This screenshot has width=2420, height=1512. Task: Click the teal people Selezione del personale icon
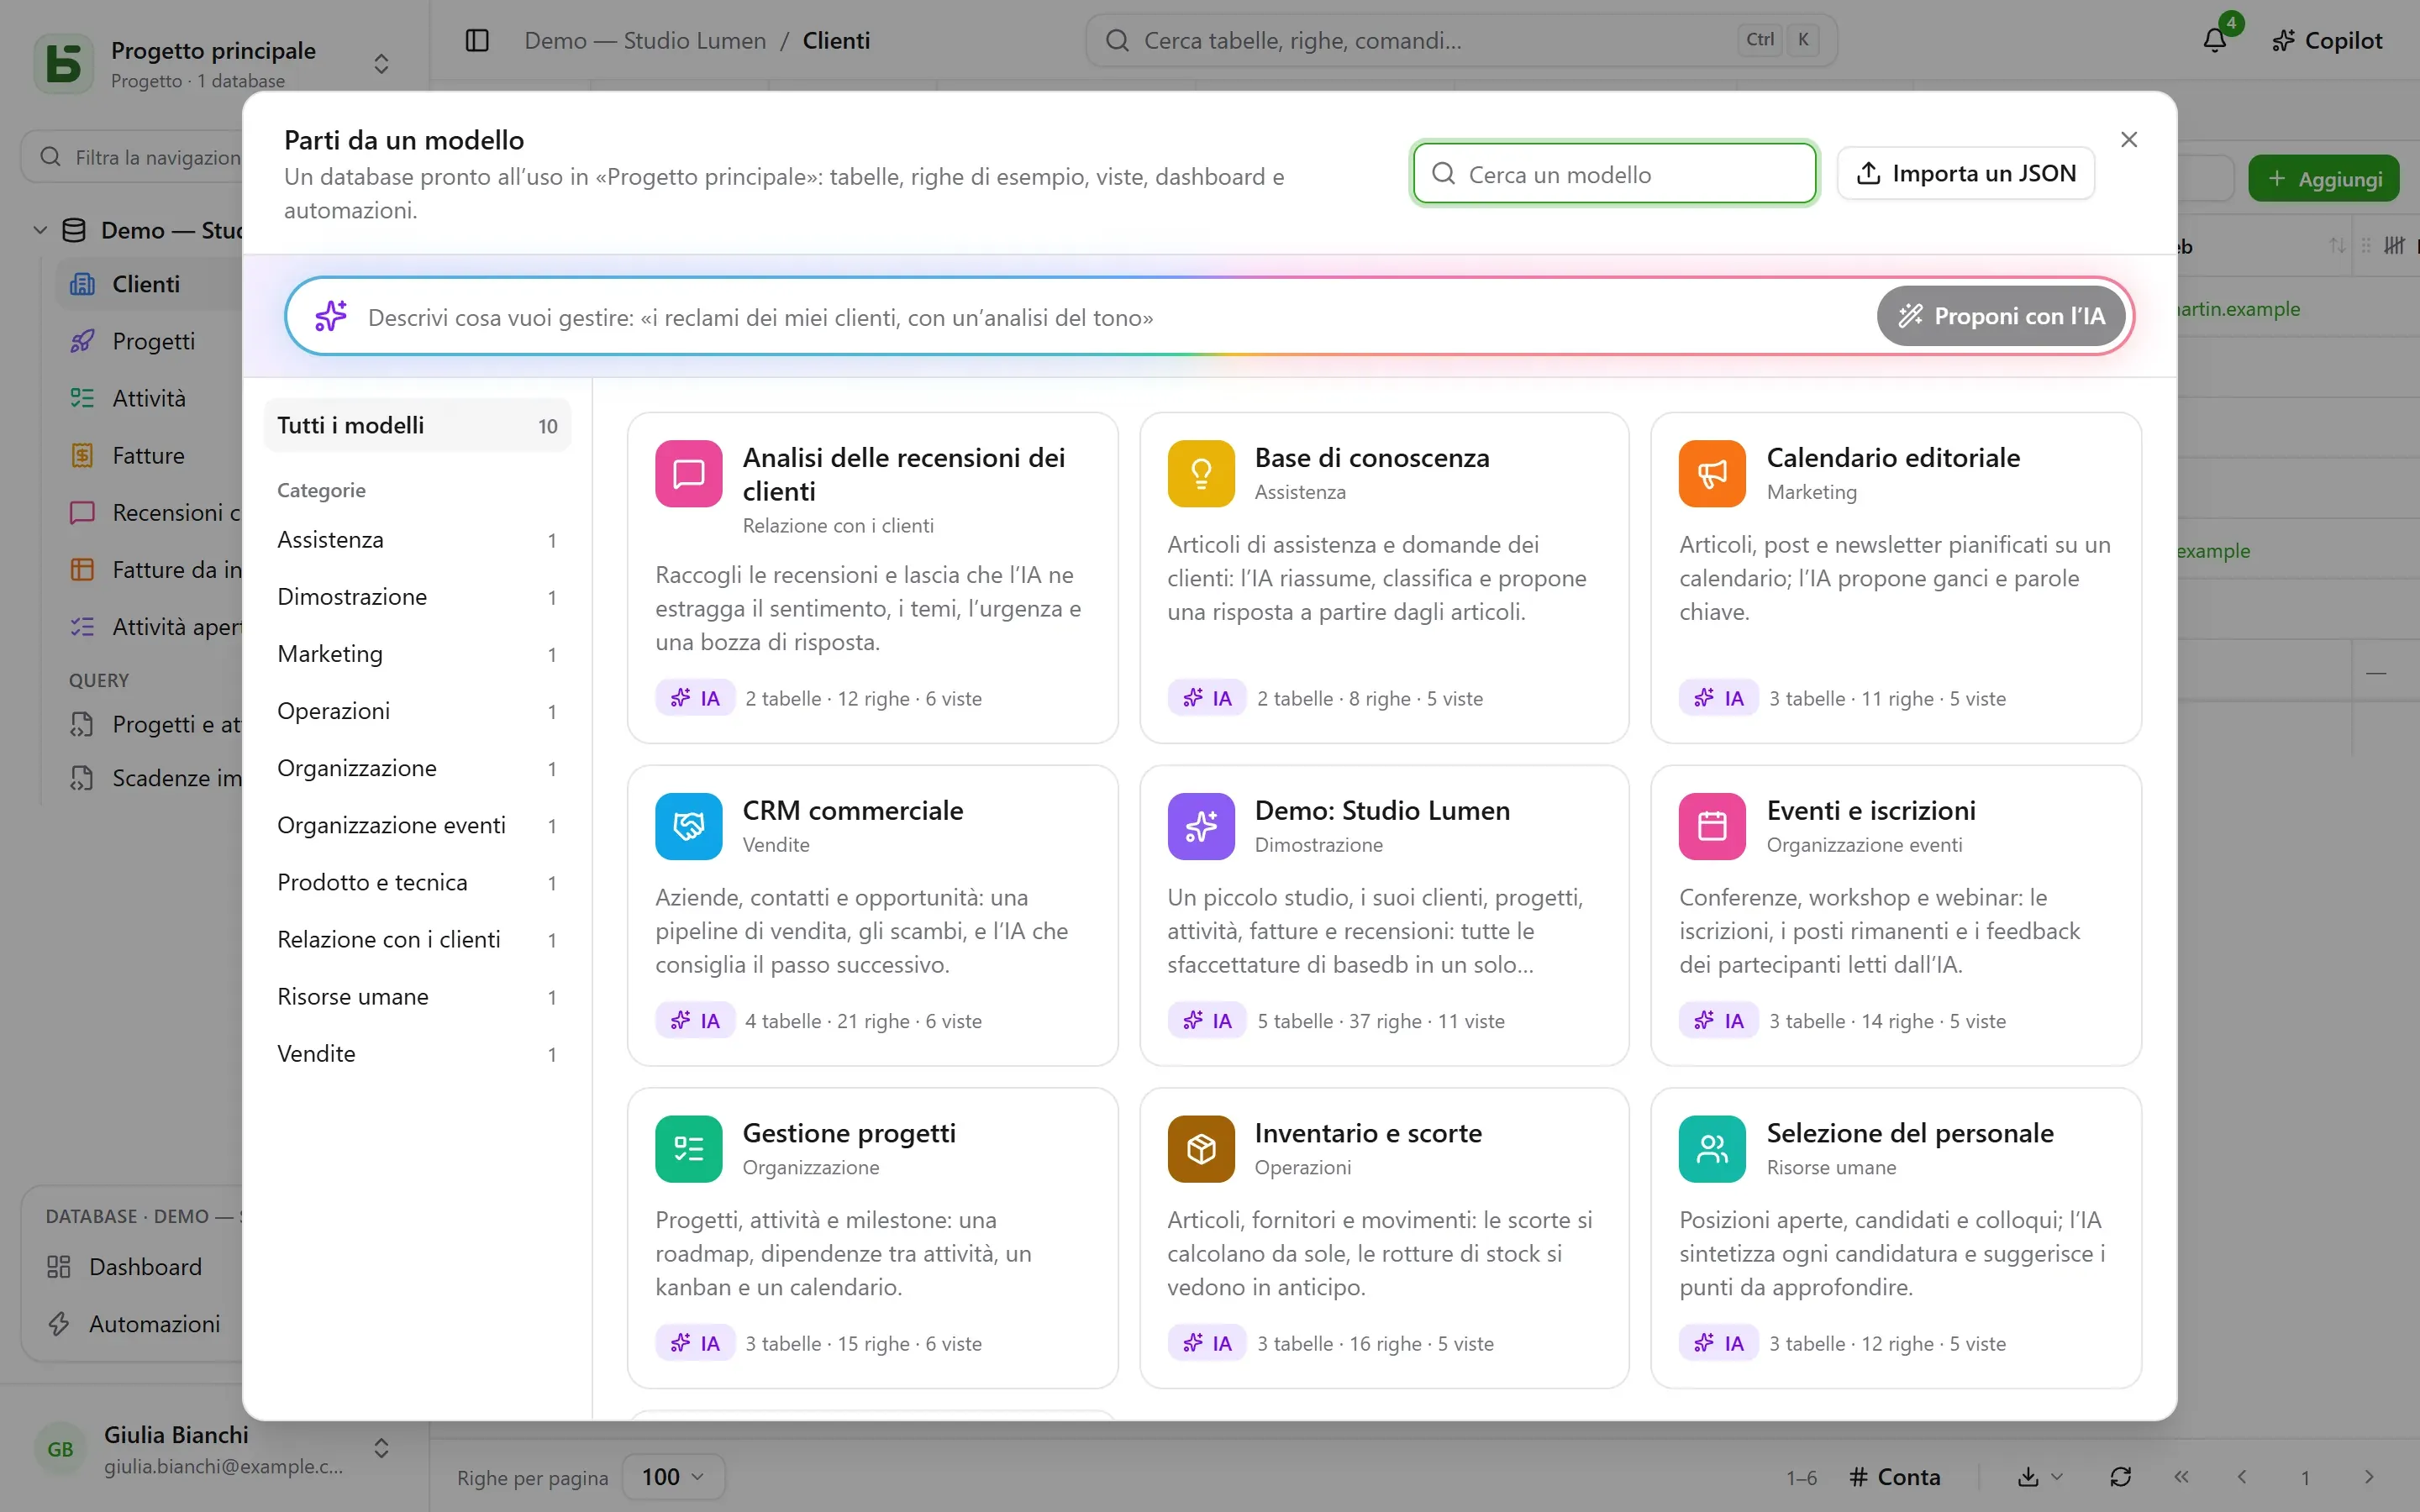pos(1712,1148)
